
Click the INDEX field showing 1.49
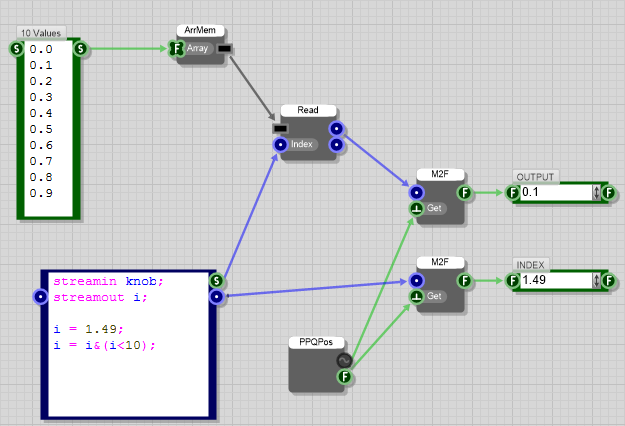(556, 281)
